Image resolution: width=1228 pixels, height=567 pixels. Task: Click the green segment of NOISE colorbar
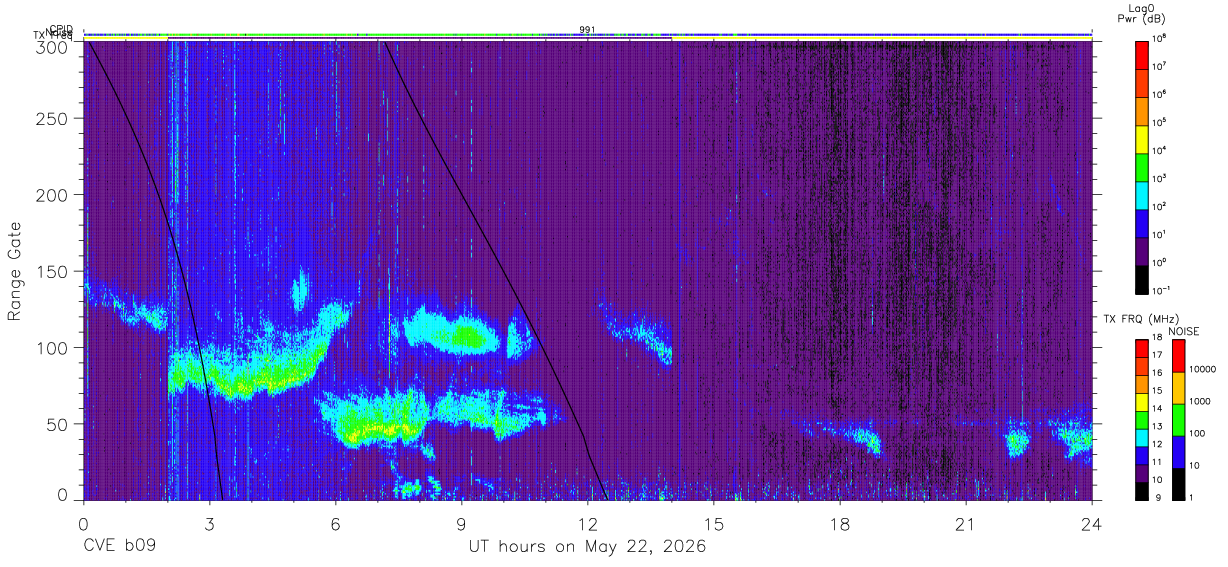(x=1178, y=420)
